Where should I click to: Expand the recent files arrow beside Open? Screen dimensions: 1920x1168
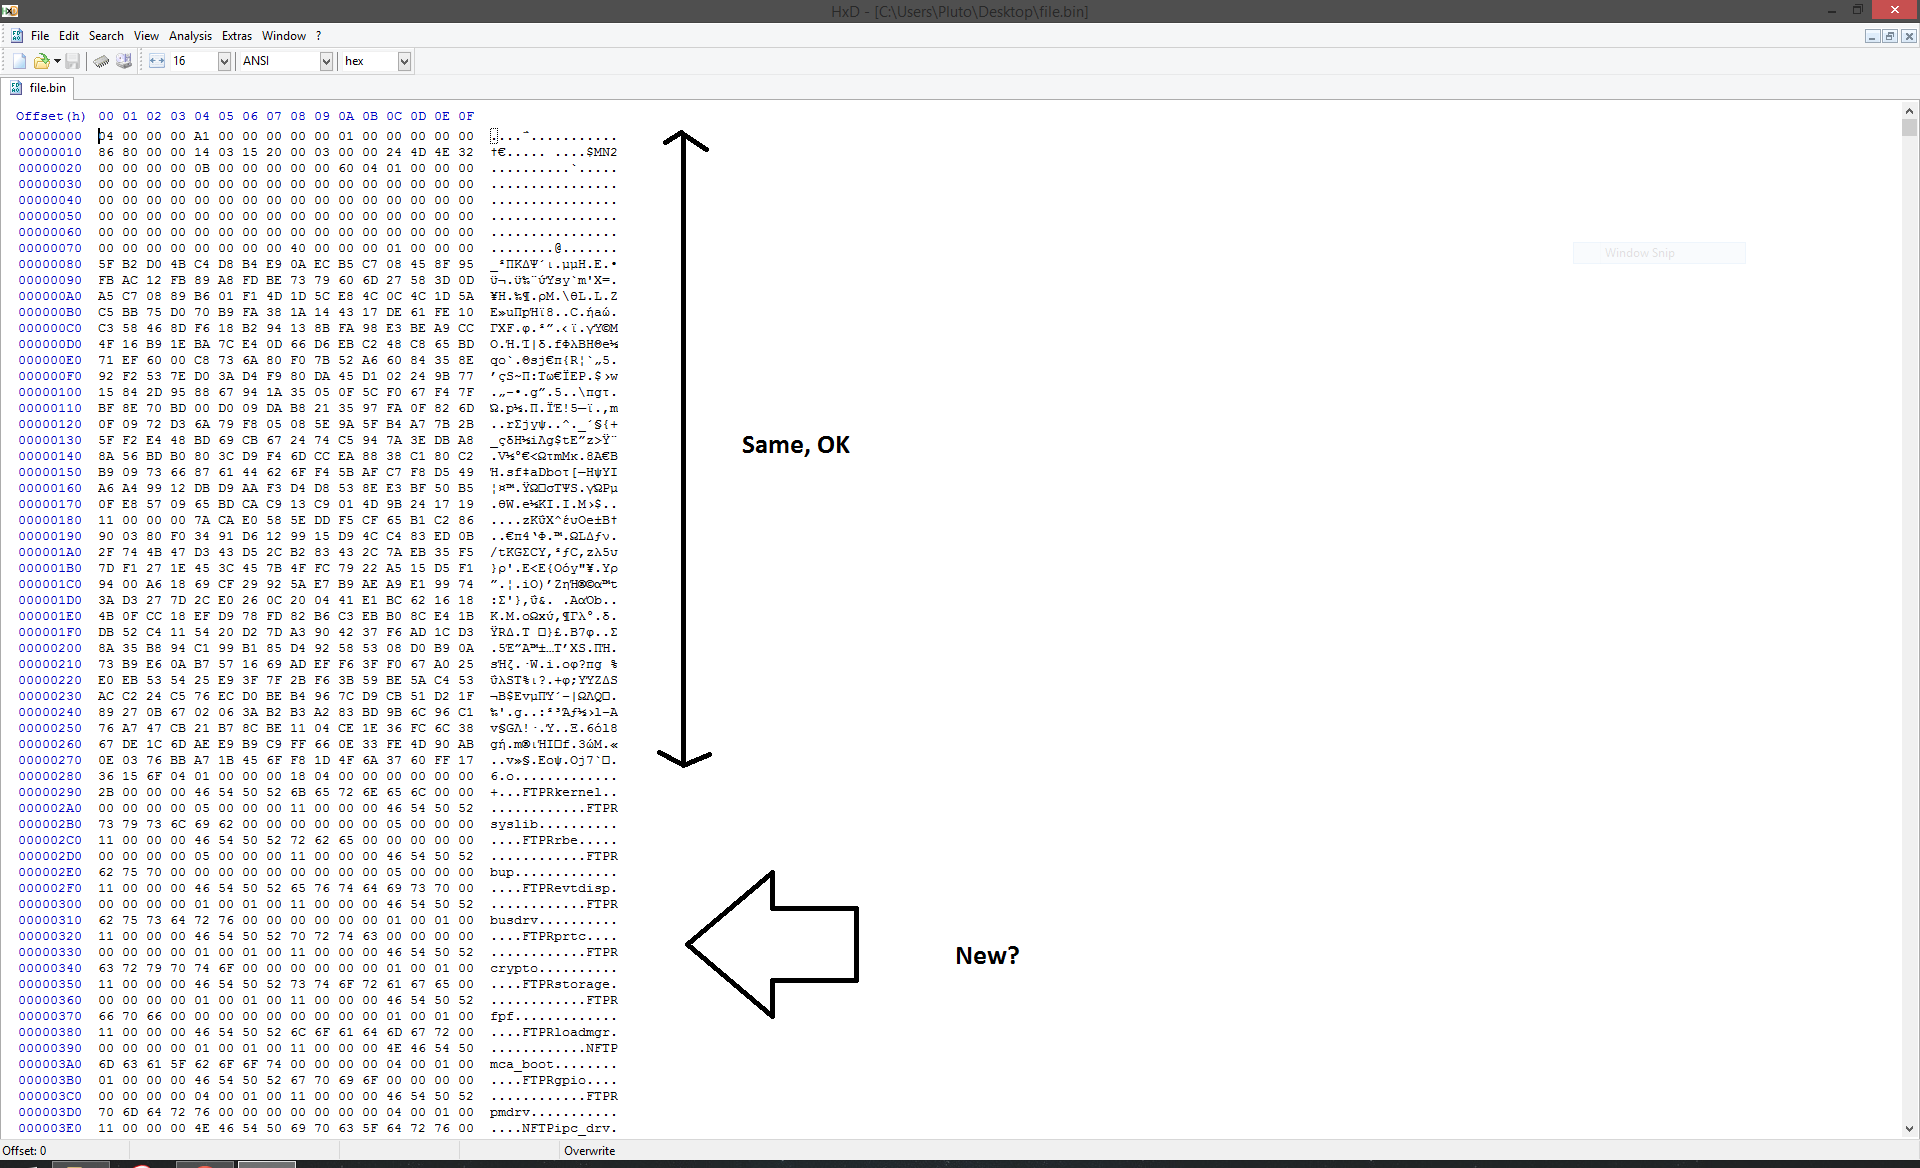click(57, 61)
